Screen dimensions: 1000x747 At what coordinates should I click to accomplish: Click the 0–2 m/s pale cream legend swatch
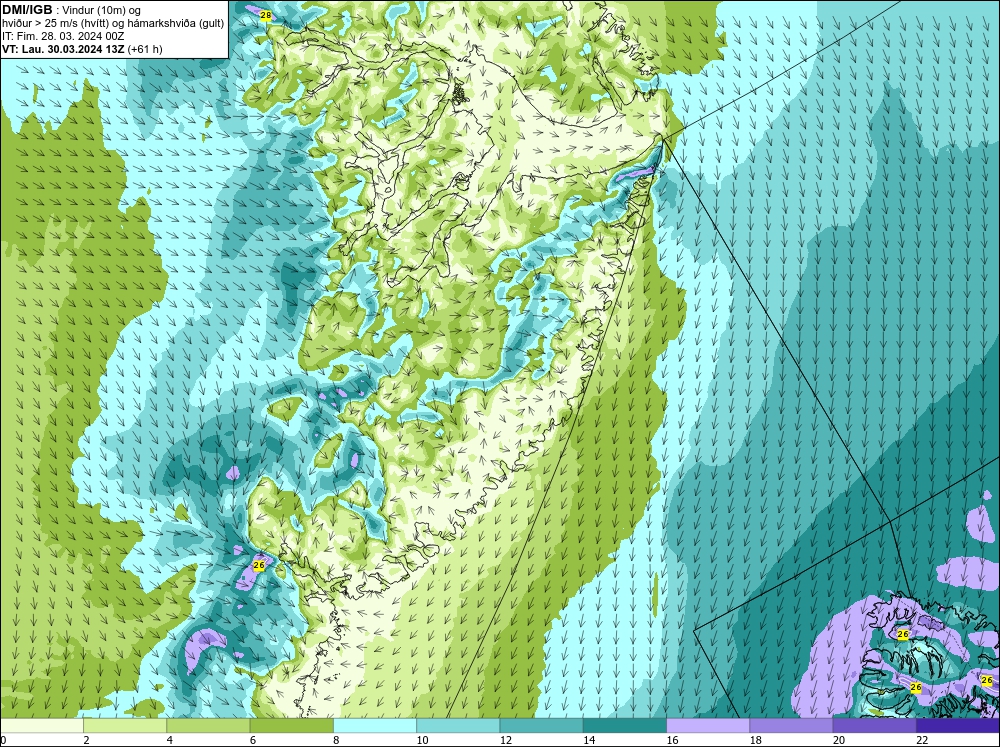pyautogui.click(x=41, y=725)
